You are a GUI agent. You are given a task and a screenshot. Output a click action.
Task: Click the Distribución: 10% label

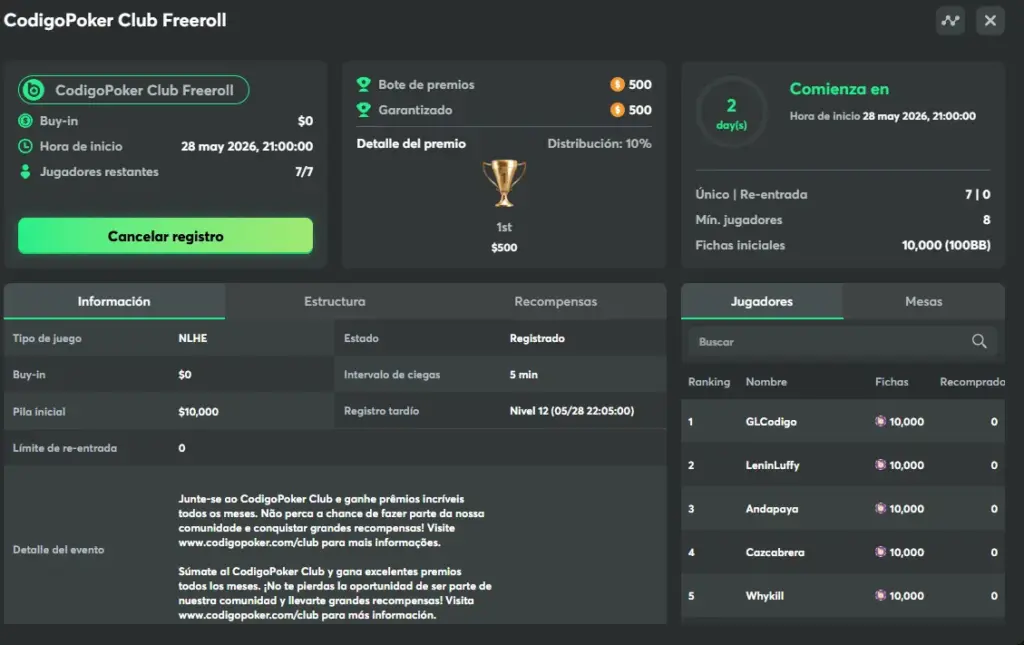click(x=599, y=144)
